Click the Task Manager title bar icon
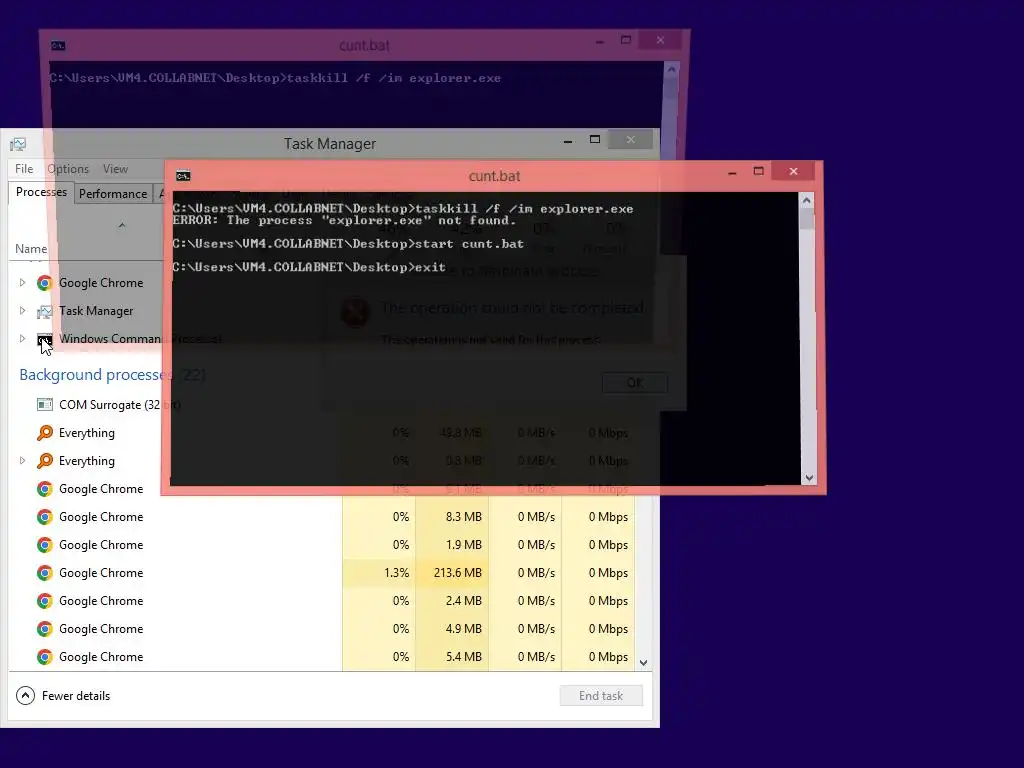The height and width of the screenshot is (768, 1024). pos(18,144)
